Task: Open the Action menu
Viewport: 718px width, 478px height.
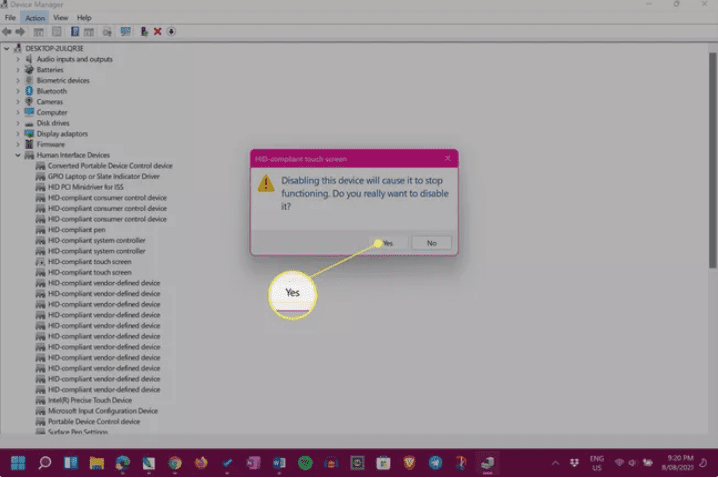Action: click(35, 18)
